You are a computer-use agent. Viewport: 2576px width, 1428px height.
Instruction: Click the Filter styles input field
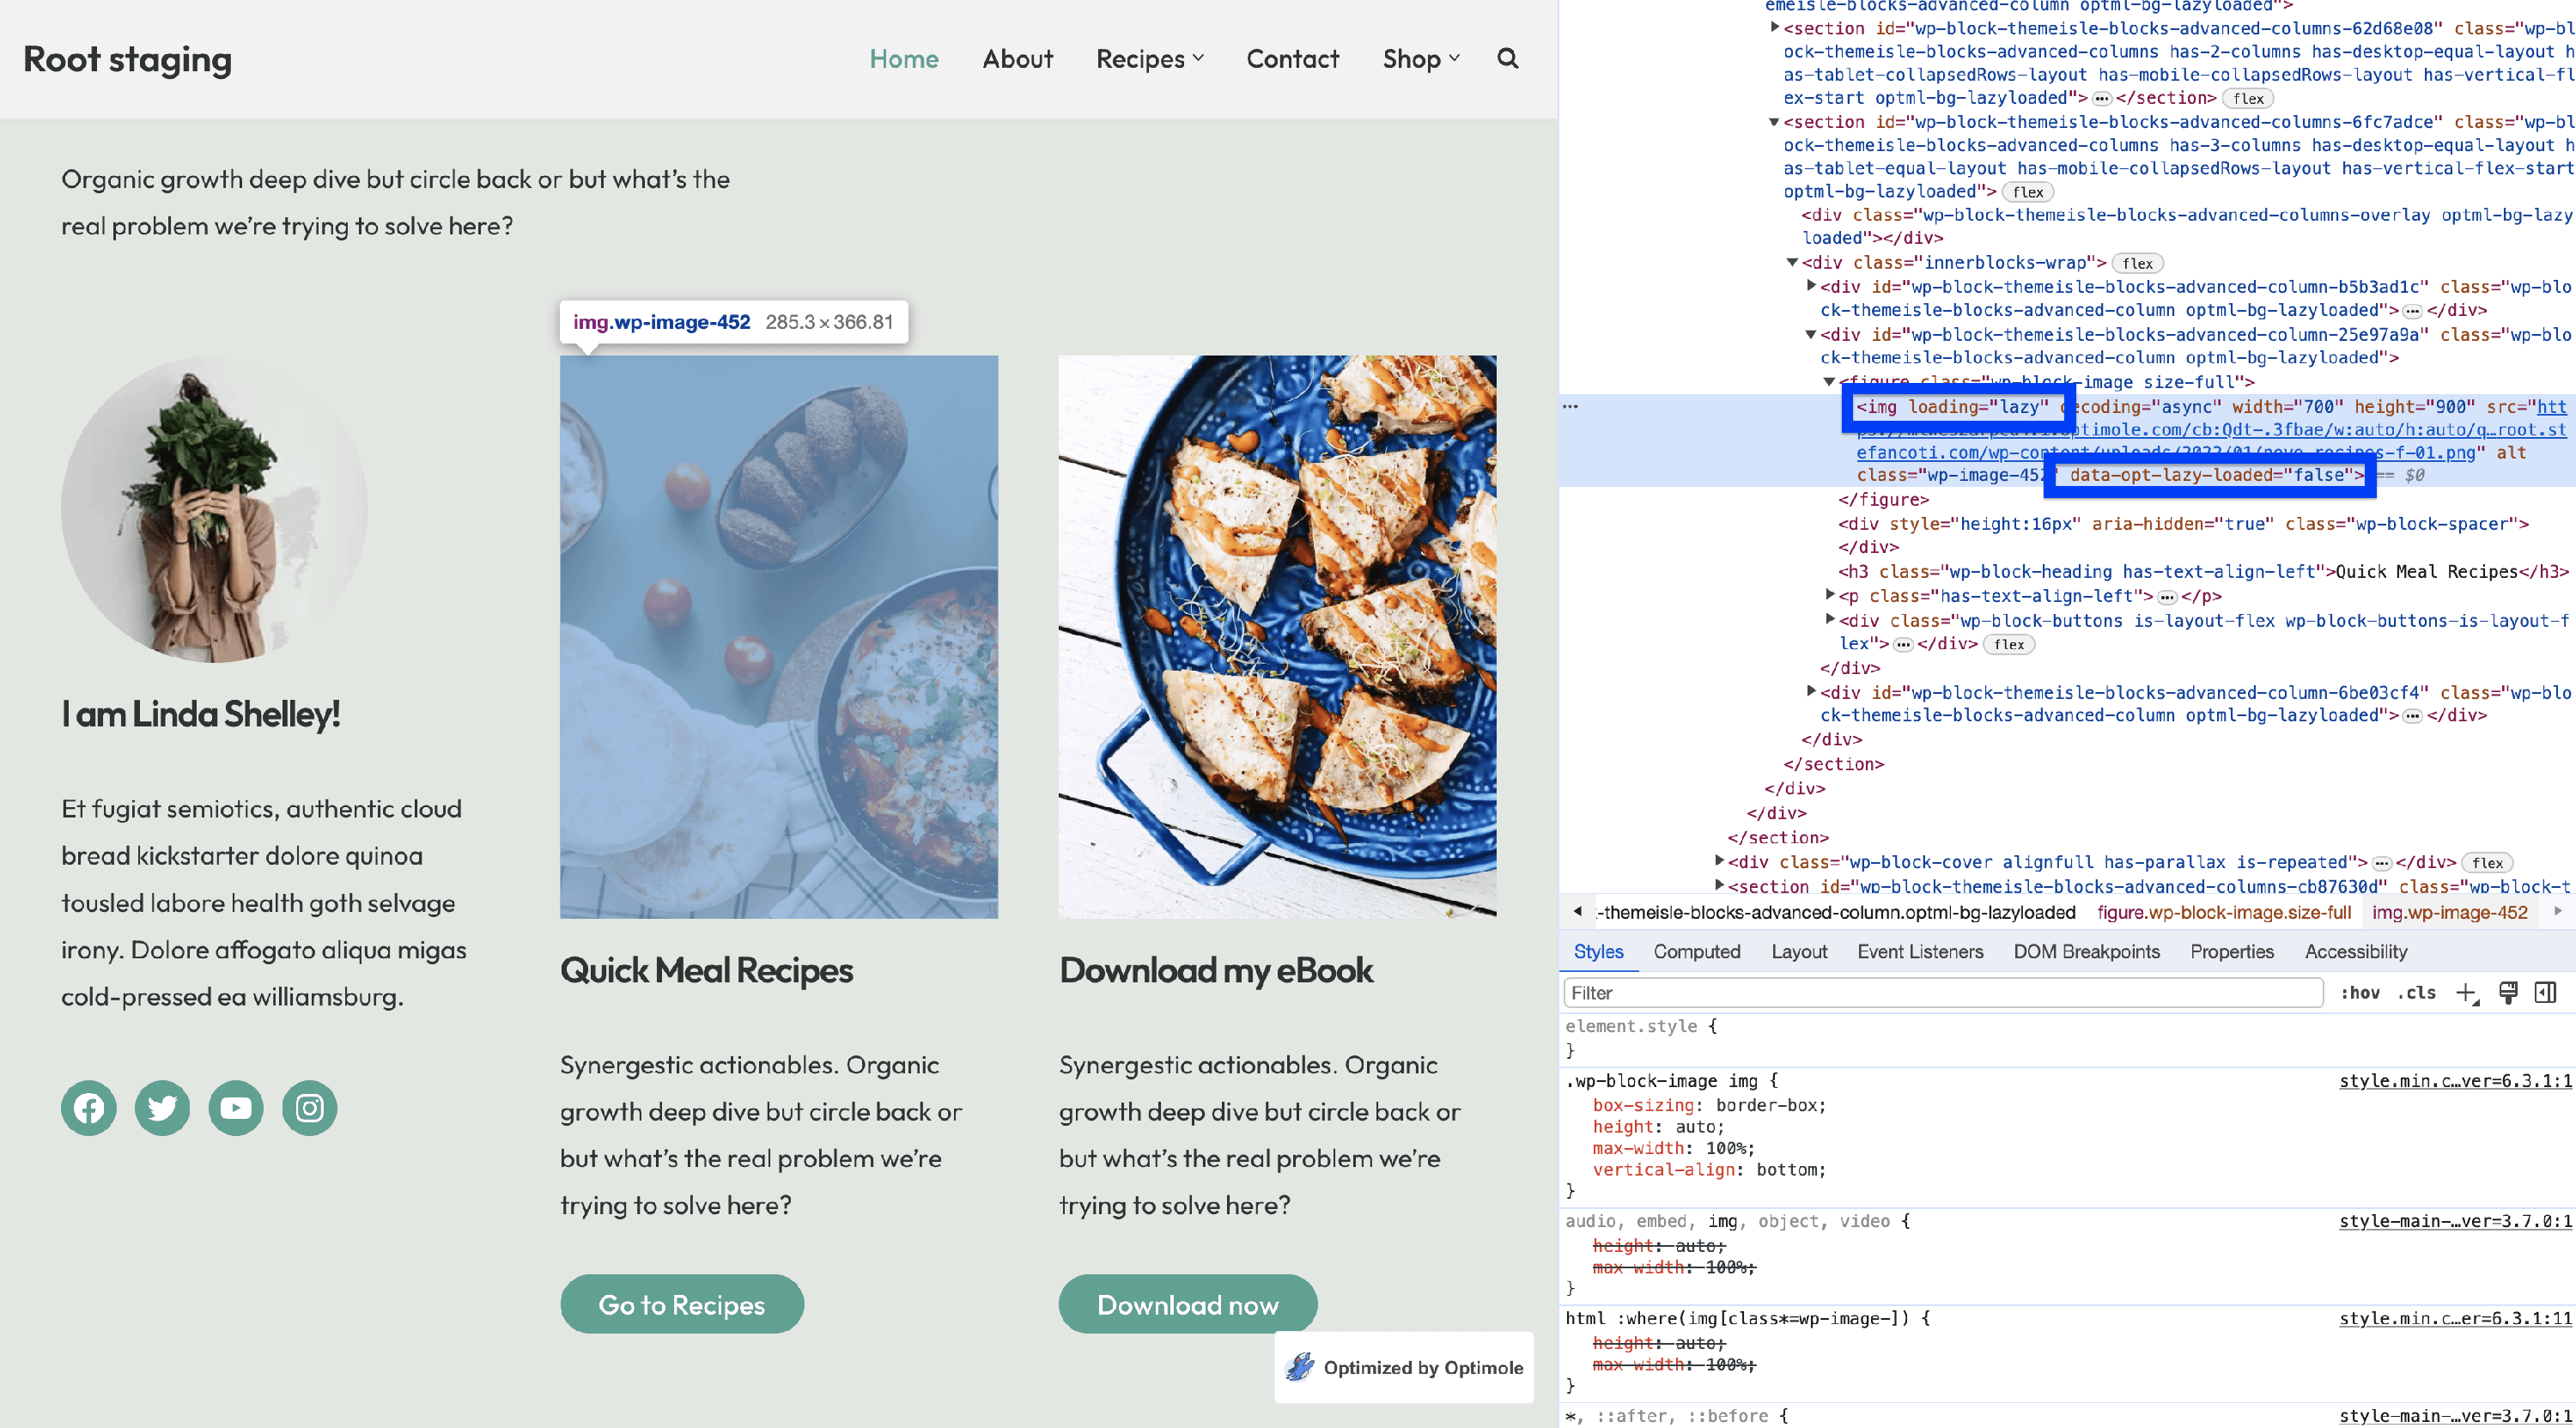click(1940, 993)
